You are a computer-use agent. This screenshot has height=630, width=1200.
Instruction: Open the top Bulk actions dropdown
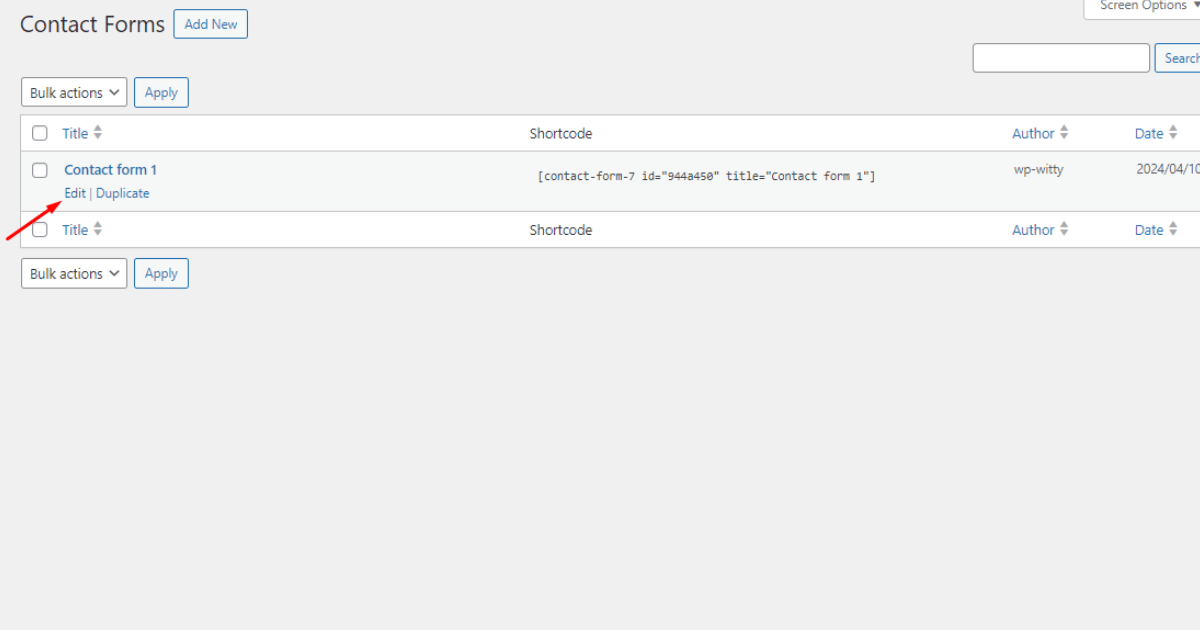74,93
